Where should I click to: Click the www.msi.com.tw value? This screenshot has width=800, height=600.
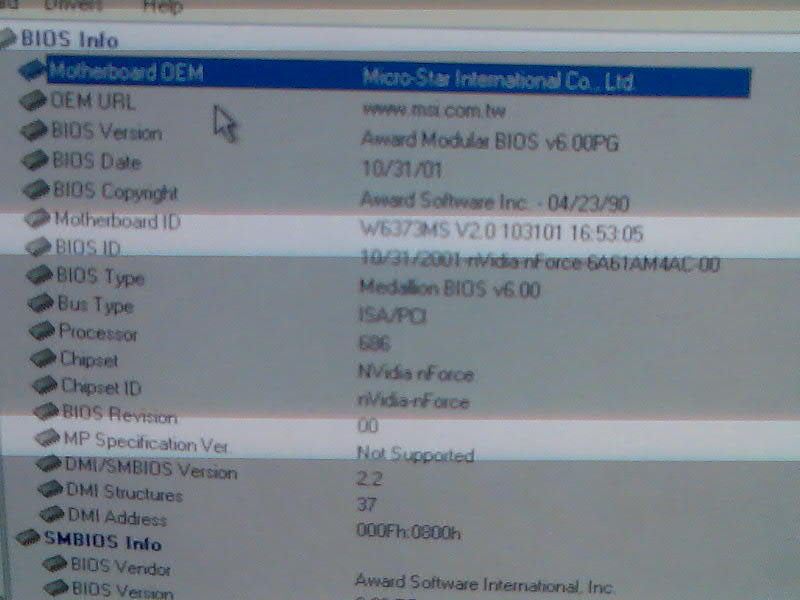tap(434, 110)
